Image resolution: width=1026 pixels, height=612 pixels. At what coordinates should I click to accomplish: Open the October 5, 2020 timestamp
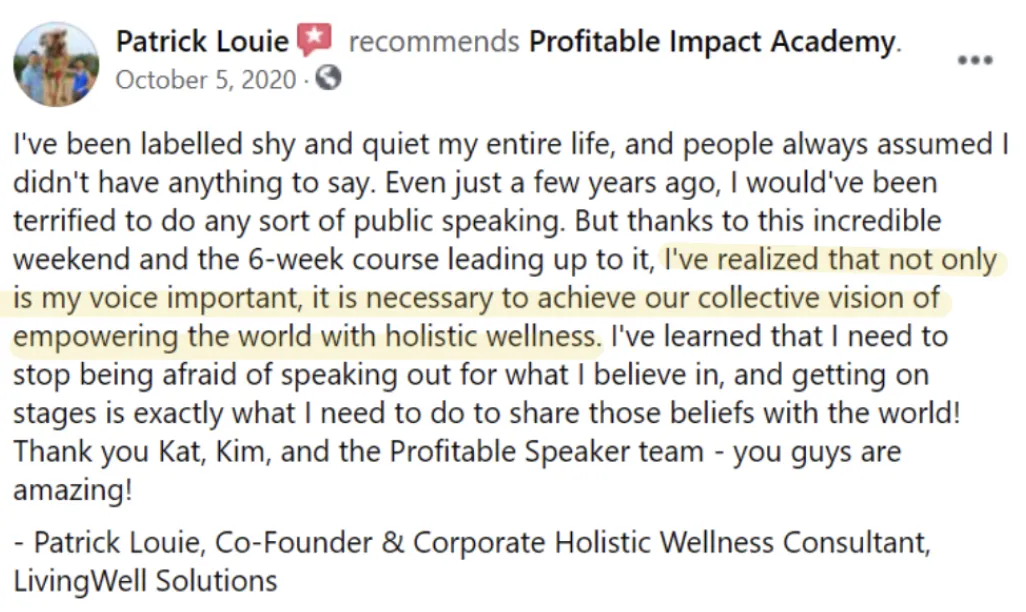tap(206, 80)
